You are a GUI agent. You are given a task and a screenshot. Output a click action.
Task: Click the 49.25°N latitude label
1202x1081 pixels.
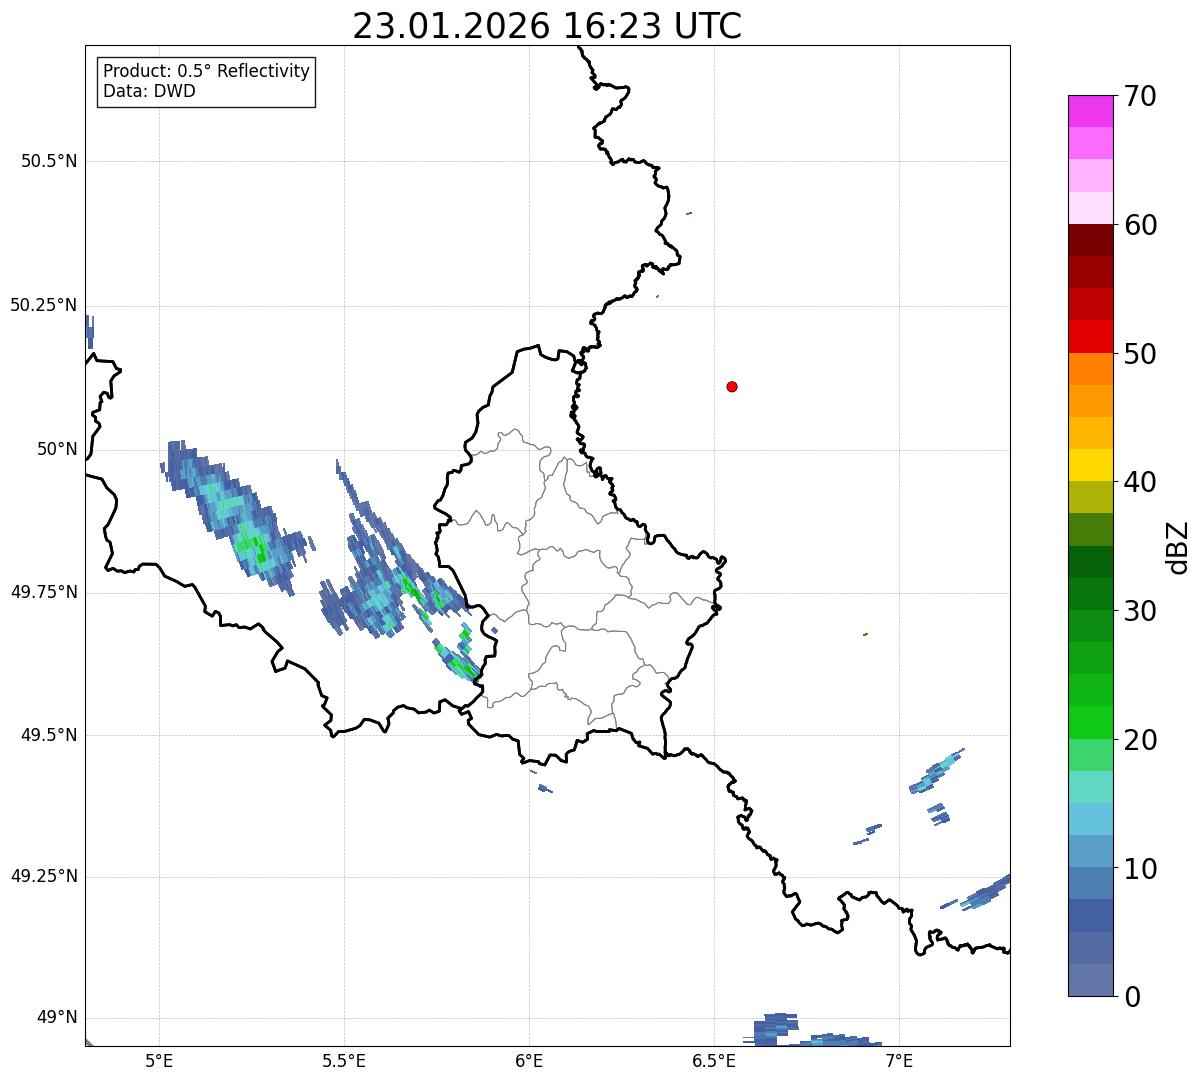[44, 877]
